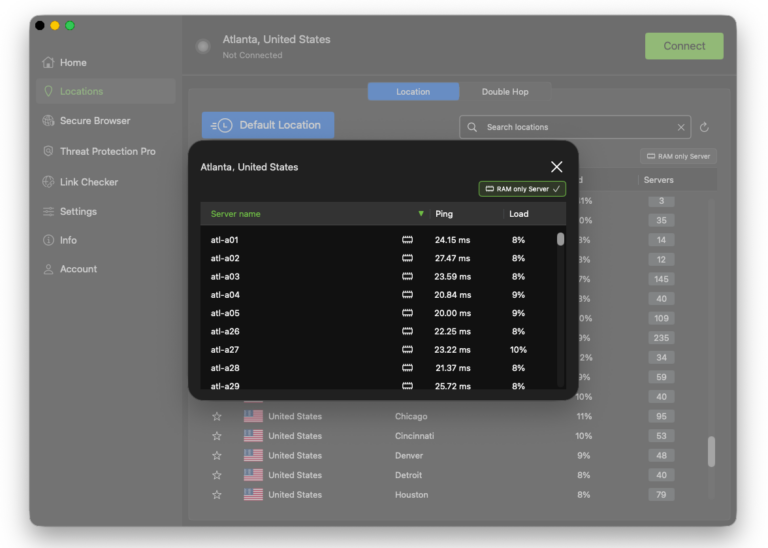The image size is (768, 548).
Task: Click RAM-only icon for atl-a02
Action: (x=408, y=258)
